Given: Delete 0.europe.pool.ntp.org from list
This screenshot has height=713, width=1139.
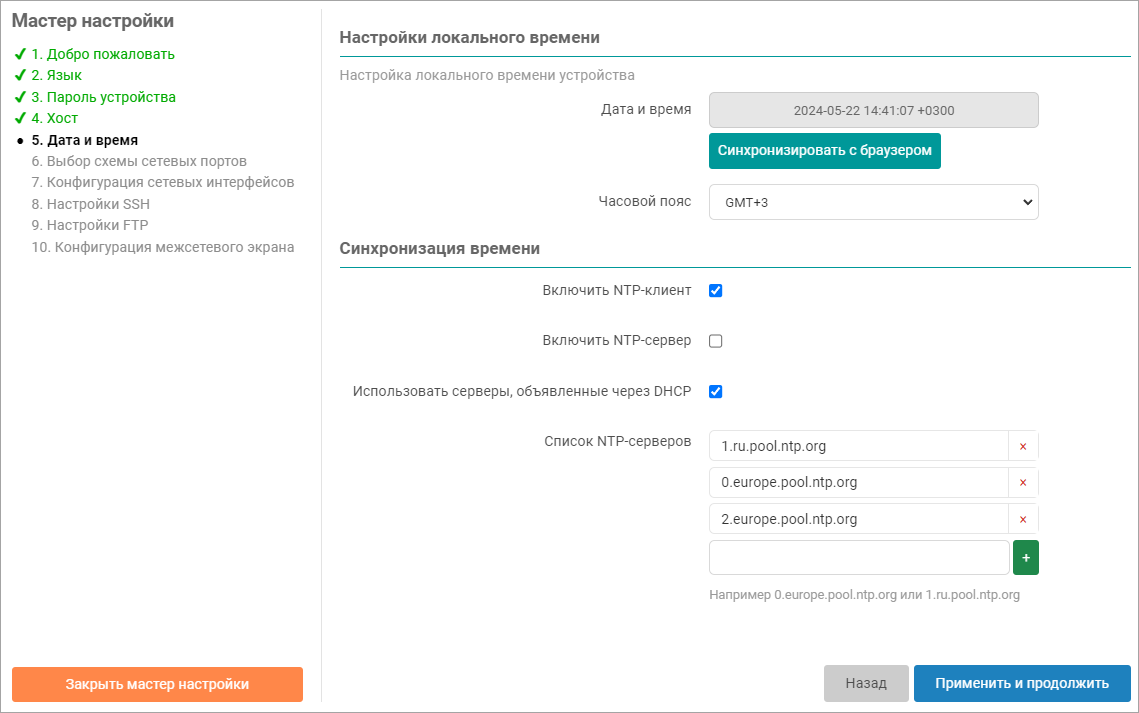Looking at the screenshot, I should tap(1022, 482).
